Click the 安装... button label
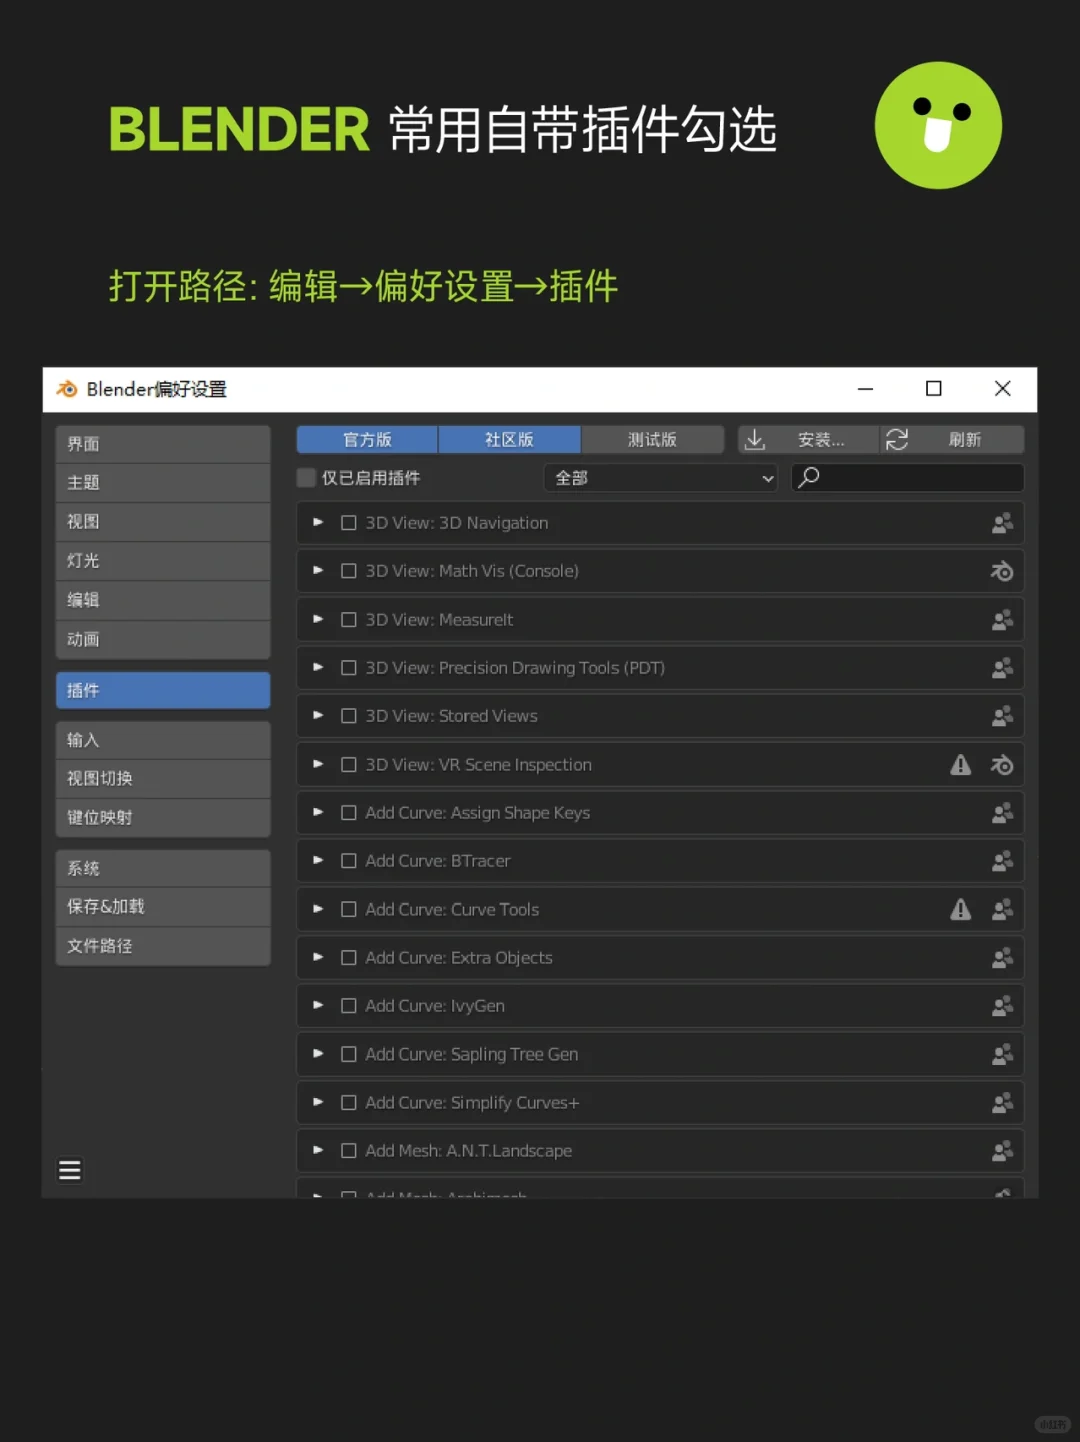This screenshot has width=1080, height=1442. tap(821, 440)
